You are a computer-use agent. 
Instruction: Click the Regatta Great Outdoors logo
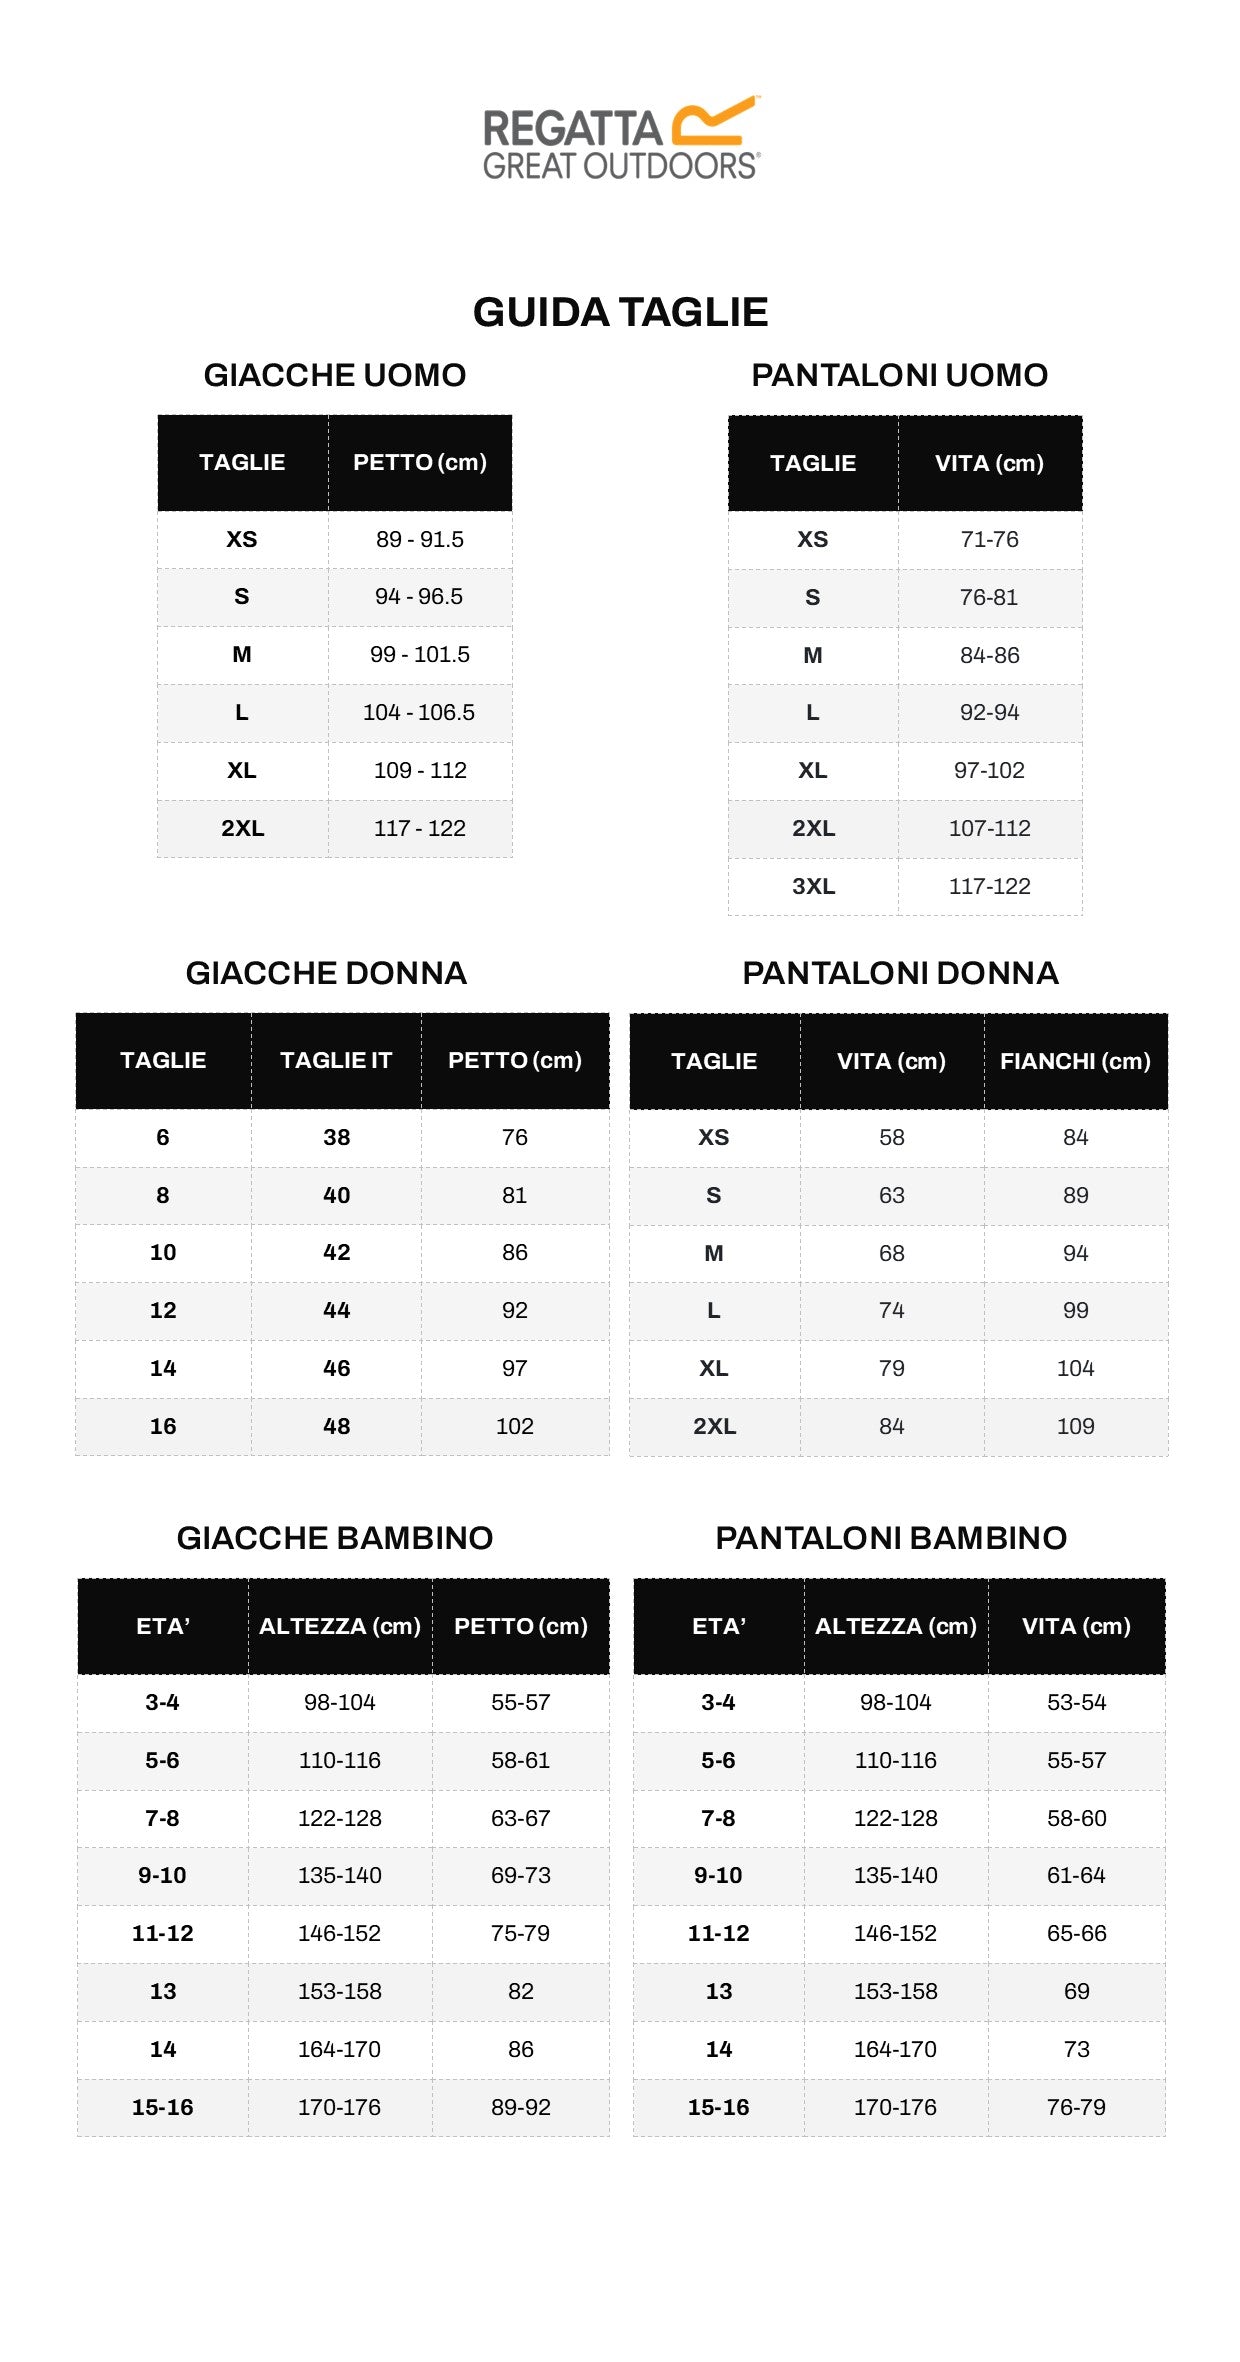[620, 138]
